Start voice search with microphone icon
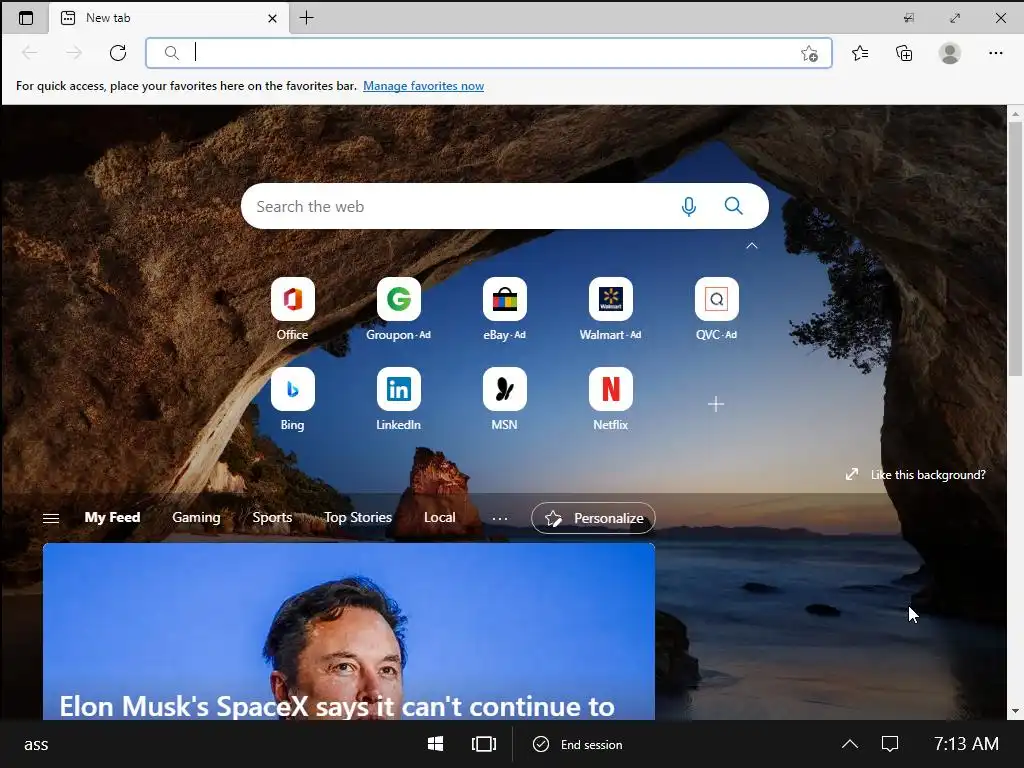Viewport: 1024px width, 768px height. click(688, 206)
